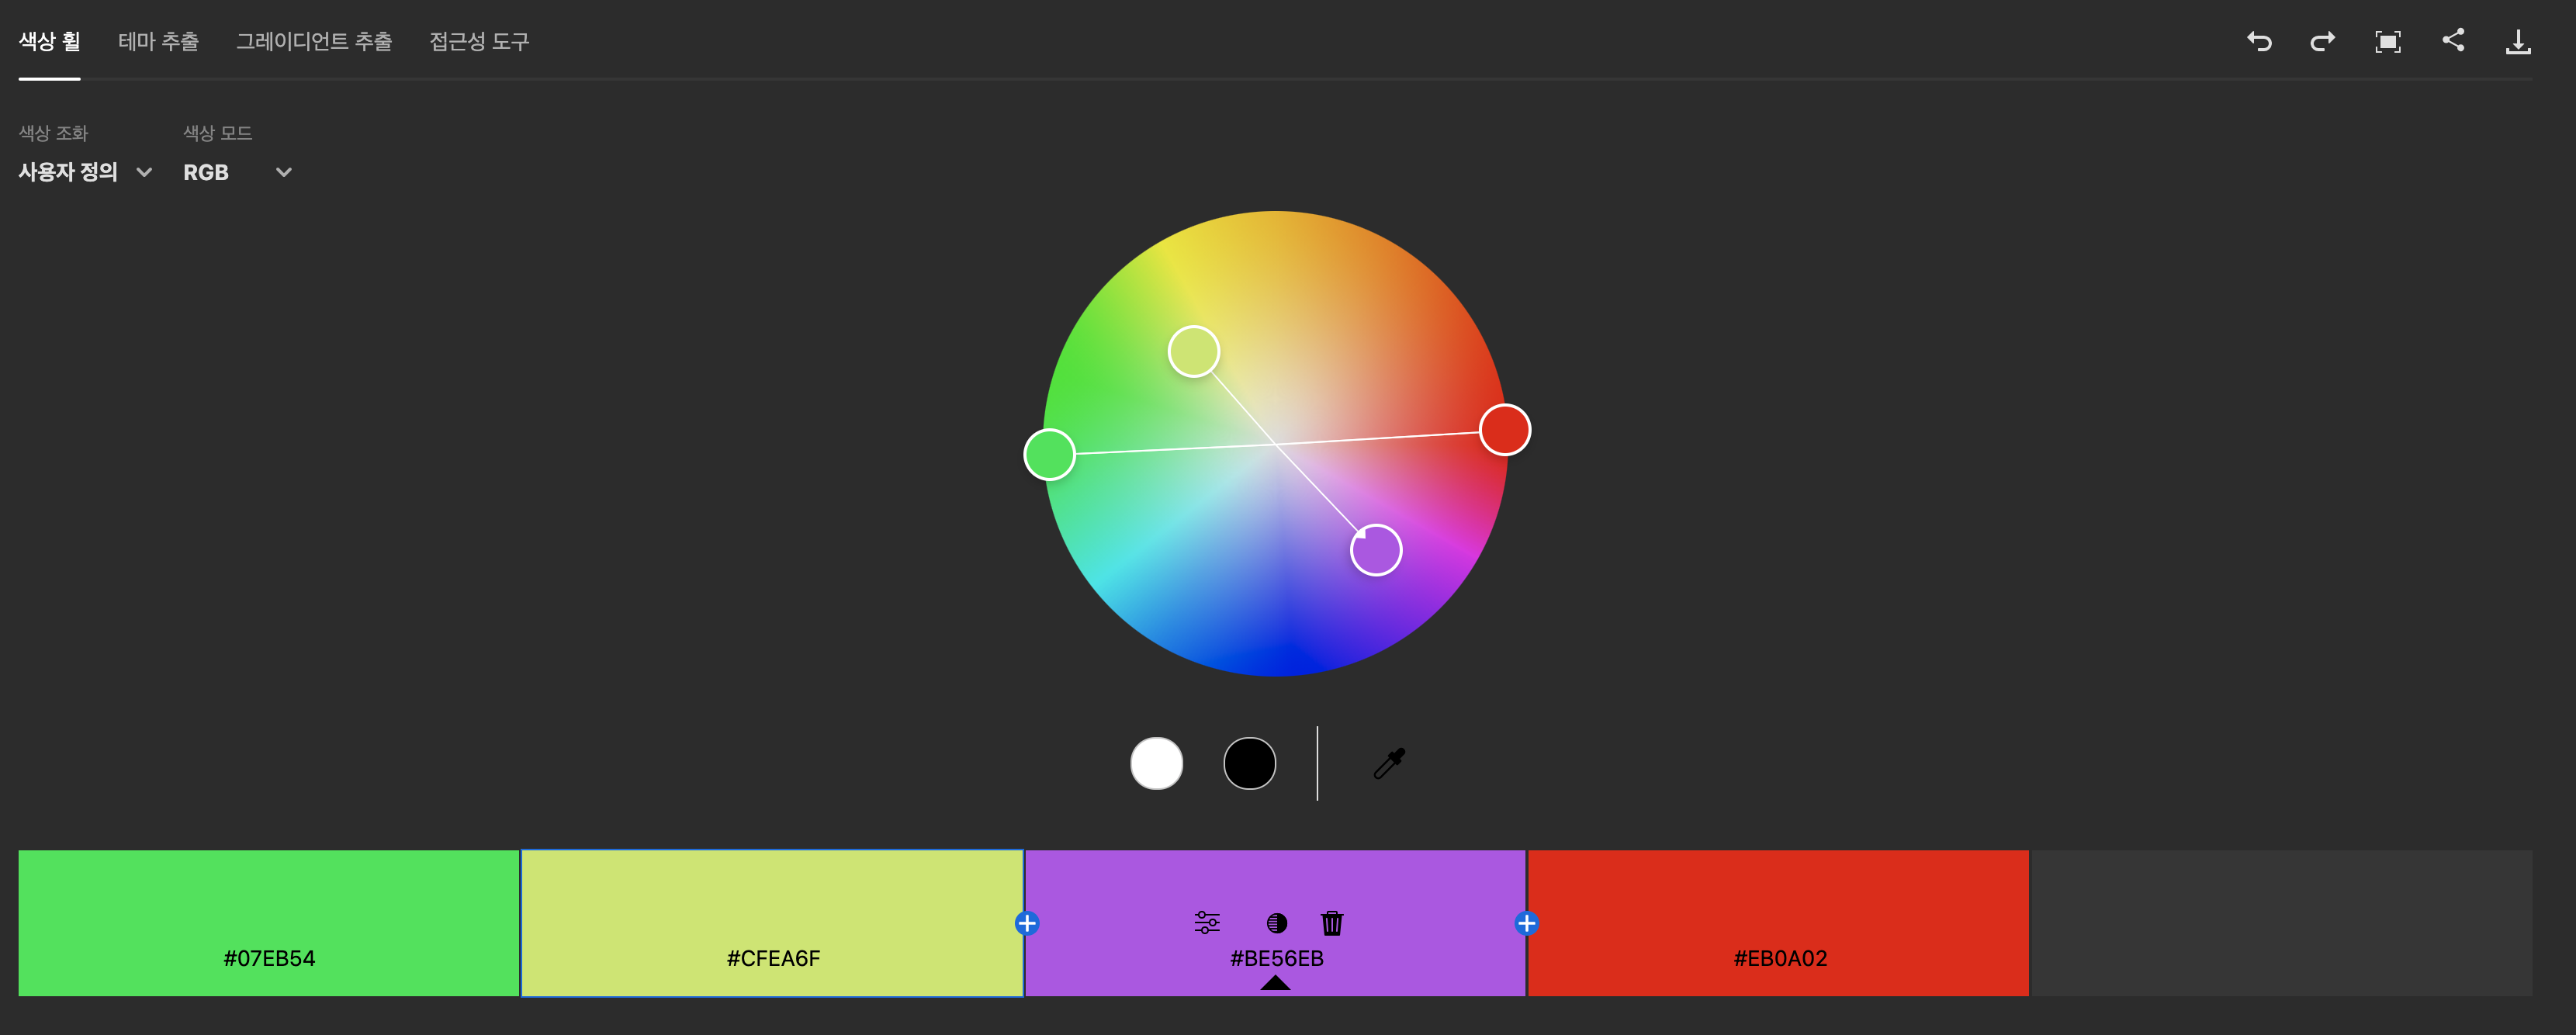Click the green handle on color wheel
The height and width of the screenshot is (1035, 2576).
[x=1049, y=454]
